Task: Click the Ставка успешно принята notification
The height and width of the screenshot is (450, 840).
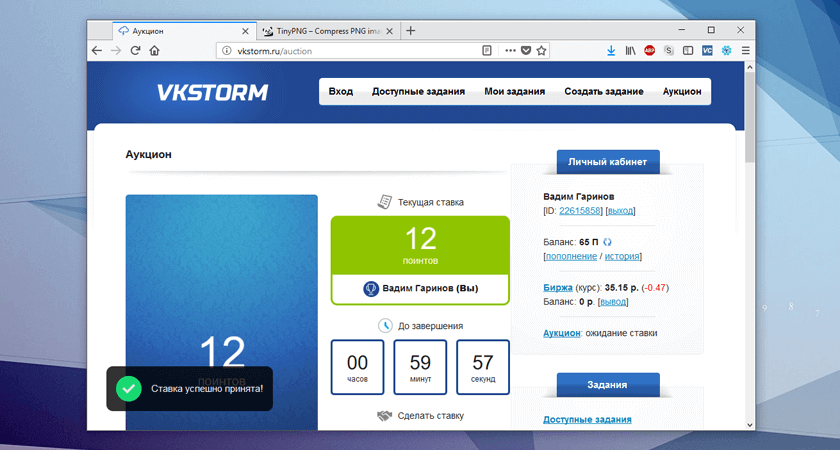Action: click(190, 388)
